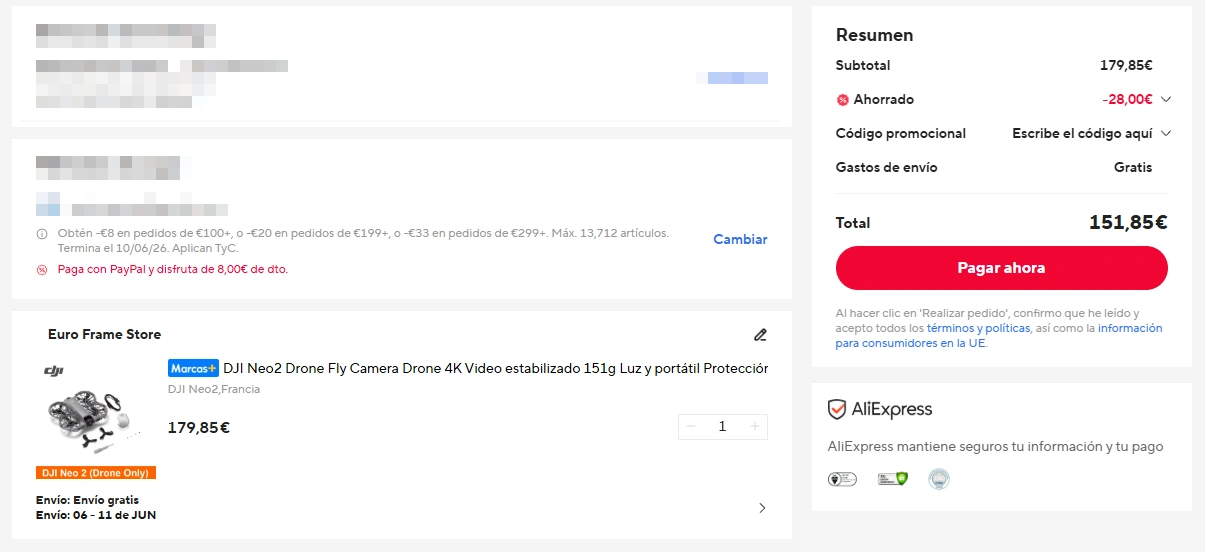Click the 'Resumen' heading
Image resolution: width=1205 pixels, height=552 pixels.
(874, 35)
